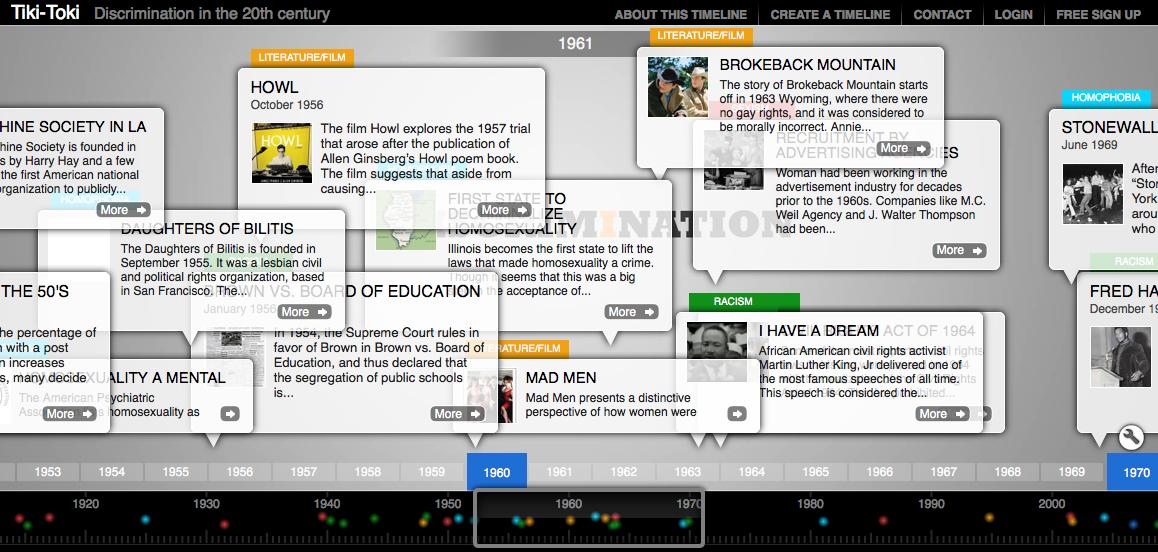
Task: Click 1920 on the overview strip
Action: [x=86, y=504]
